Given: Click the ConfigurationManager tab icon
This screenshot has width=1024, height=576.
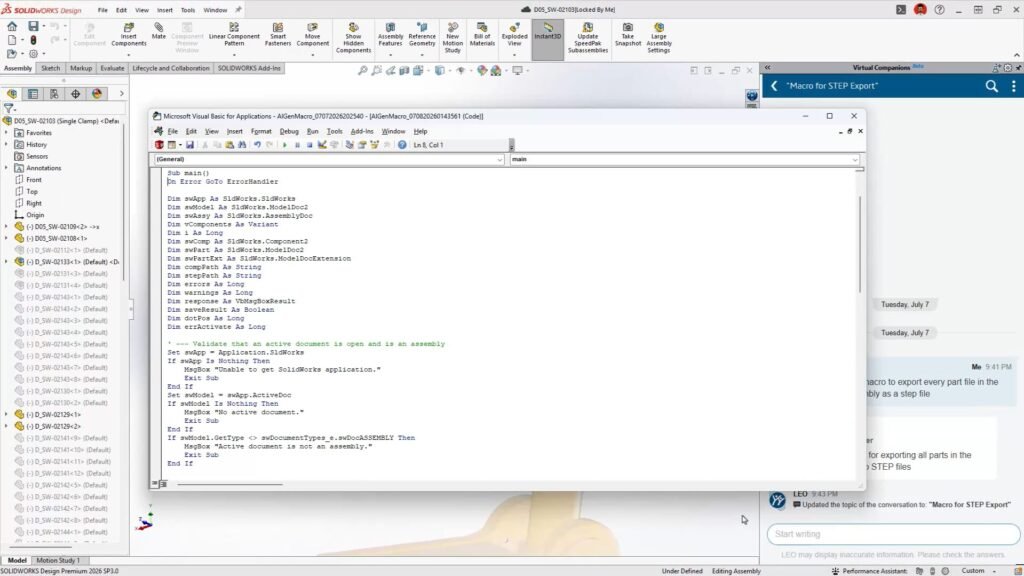Looking at the screenshot, I should pos(54,94).
